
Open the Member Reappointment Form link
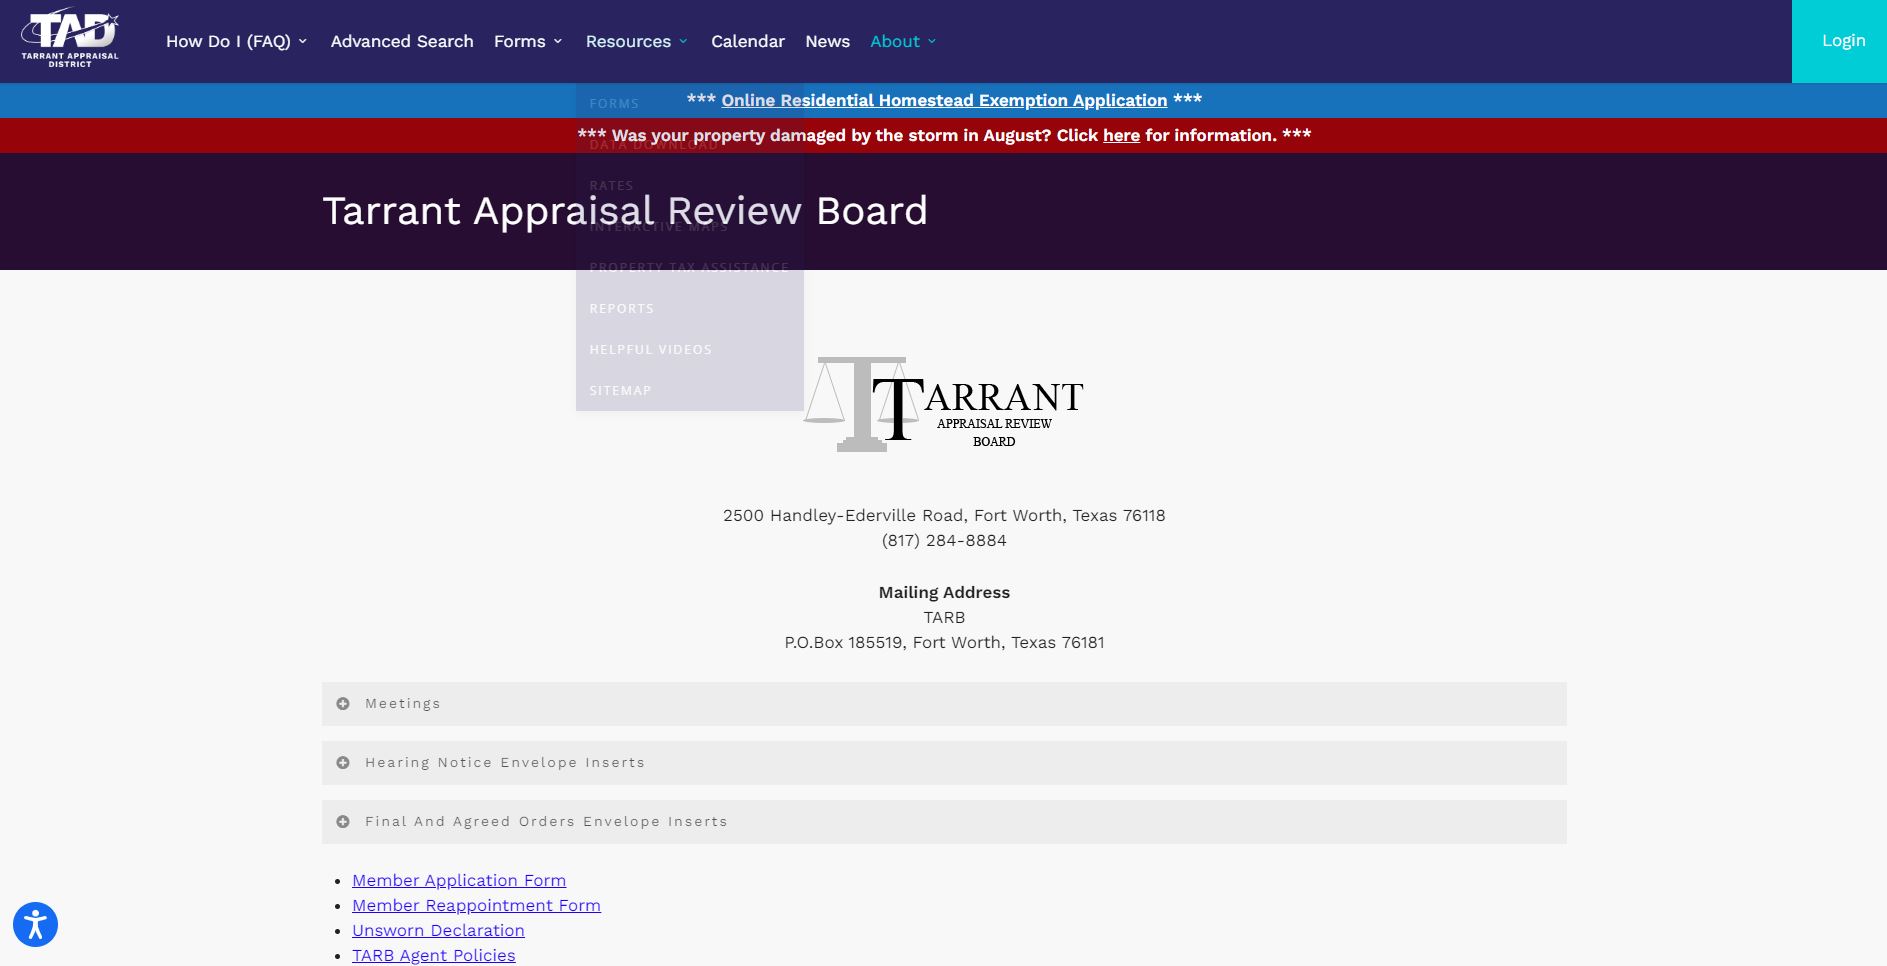pyautogui.click(x=476, y=905)
